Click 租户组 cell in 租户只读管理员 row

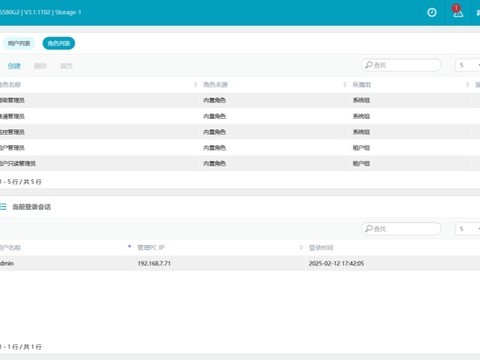[361, 163]
